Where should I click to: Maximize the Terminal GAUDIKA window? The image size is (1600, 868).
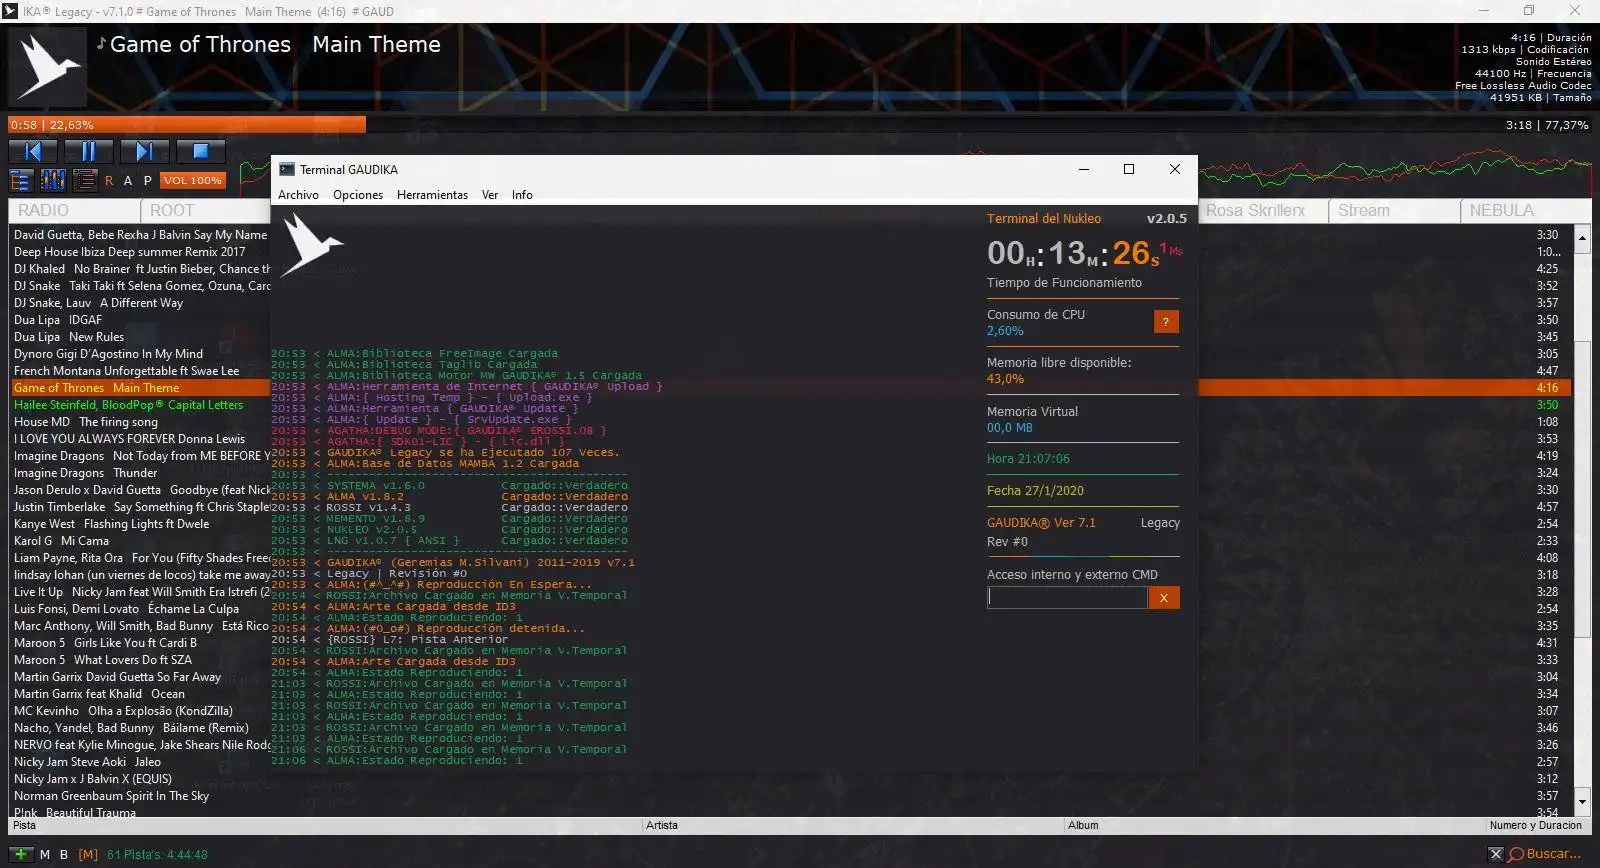[1129, 169]
